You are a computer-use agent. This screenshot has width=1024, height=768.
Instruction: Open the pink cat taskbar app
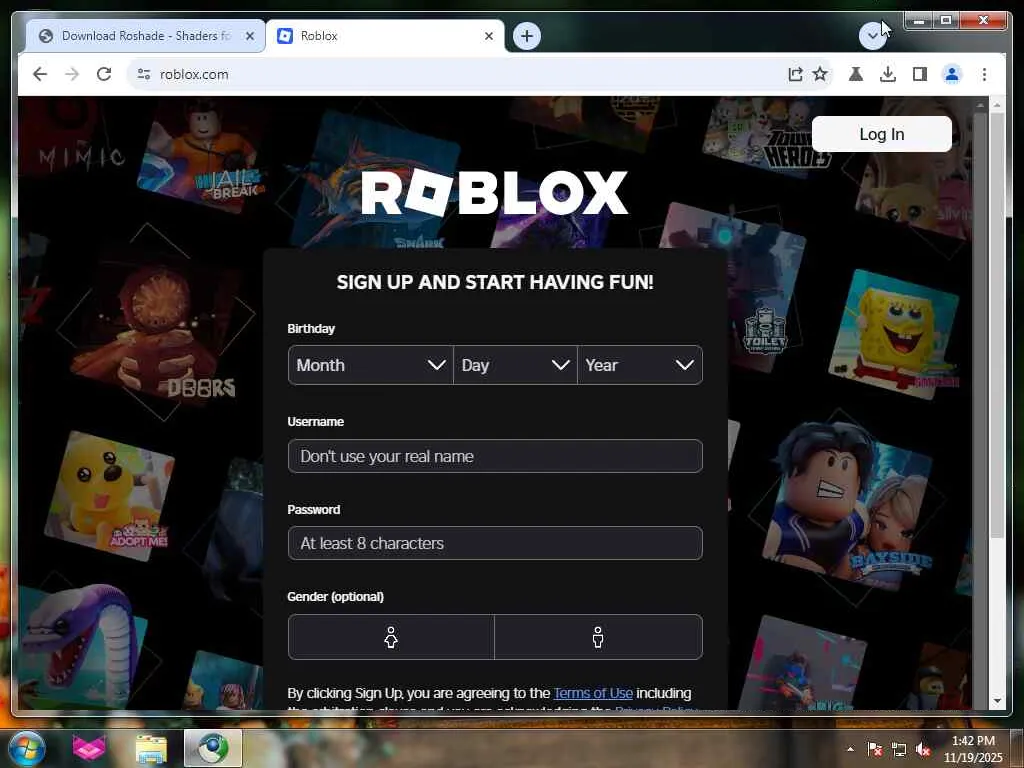pyautogui.click(x=89, y=748)
